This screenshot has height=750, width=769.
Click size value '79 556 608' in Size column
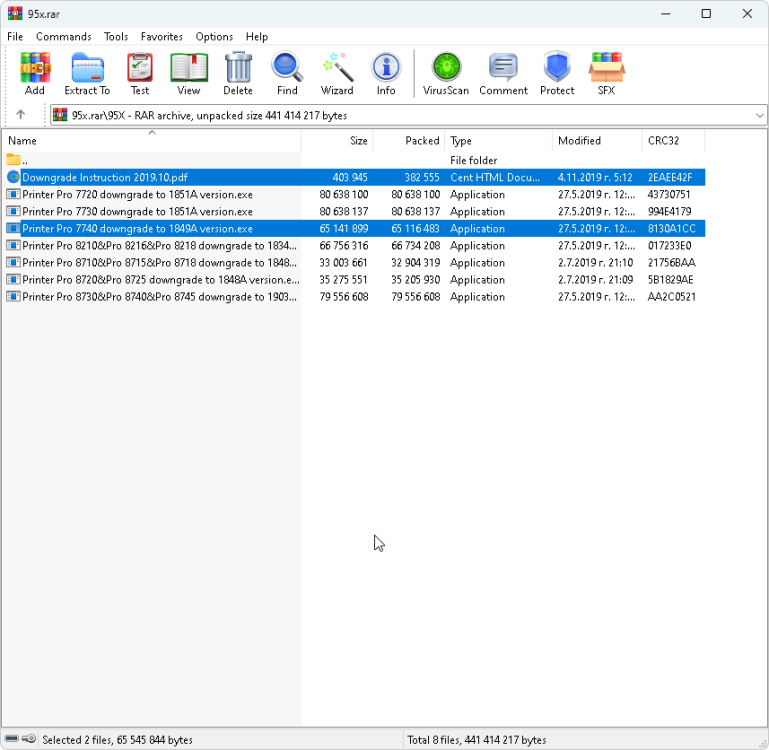click(344, 297)
